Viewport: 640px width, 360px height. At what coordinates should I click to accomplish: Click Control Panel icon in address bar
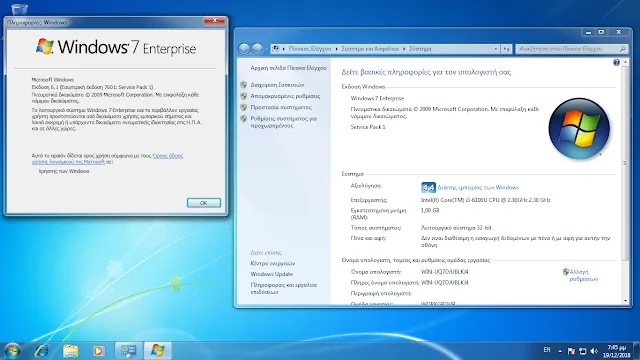tap(276, 49)
